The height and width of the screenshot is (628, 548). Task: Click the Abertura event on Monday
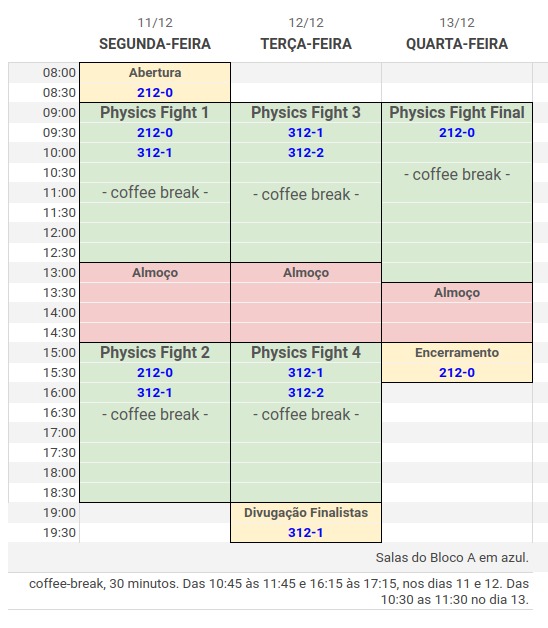click(x=155, y=73)
